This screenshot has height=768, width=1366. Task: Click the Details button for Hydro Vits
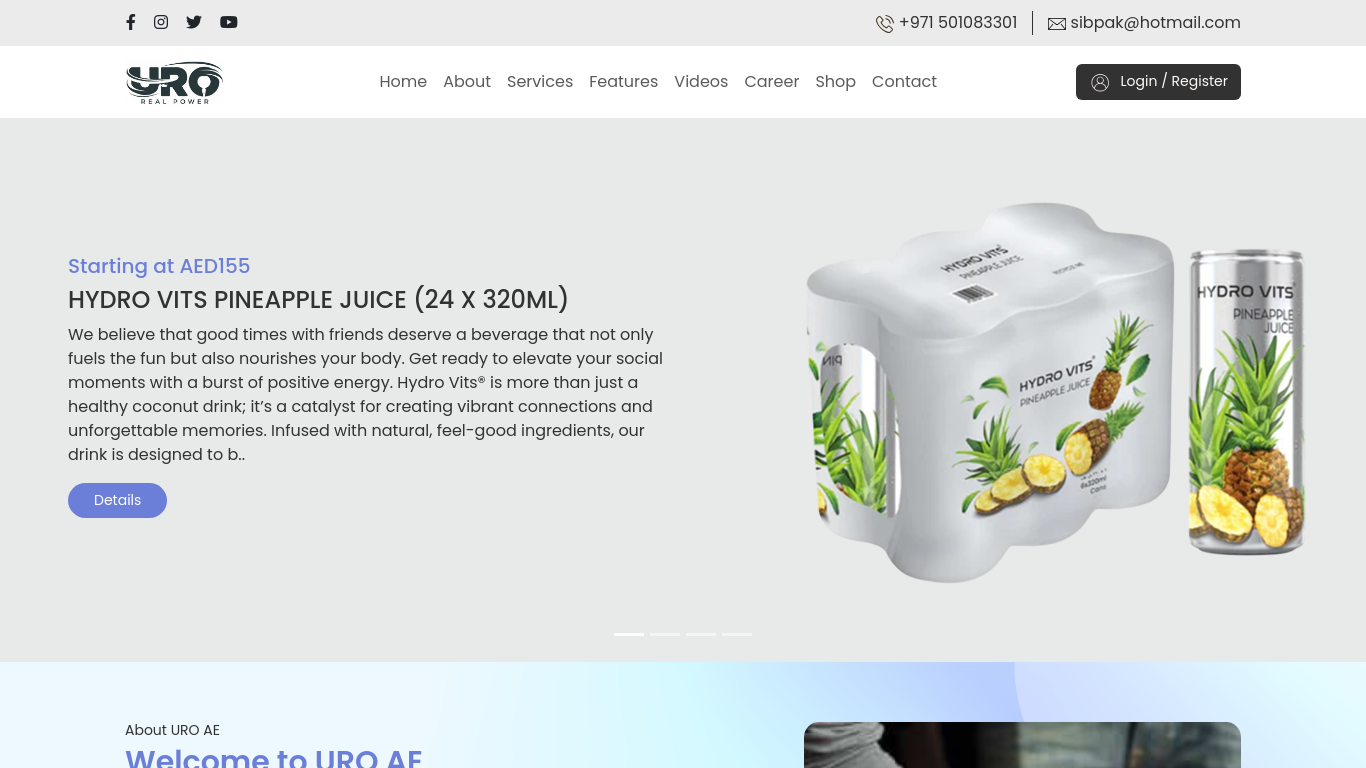pos(117,500)
